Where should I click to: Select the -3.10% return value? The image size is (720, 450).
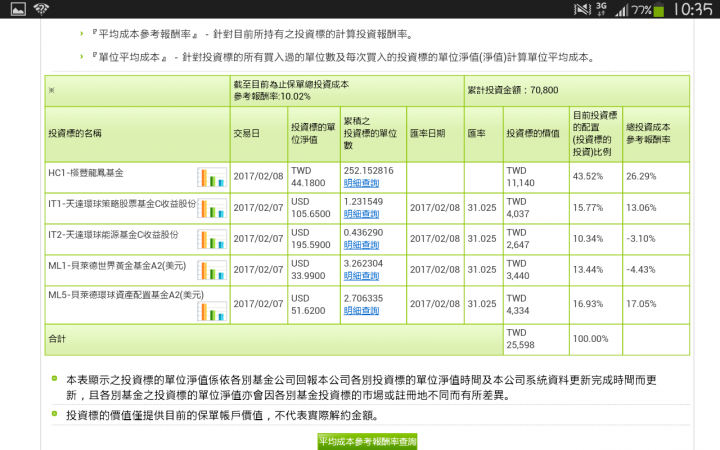pos(641,239)
